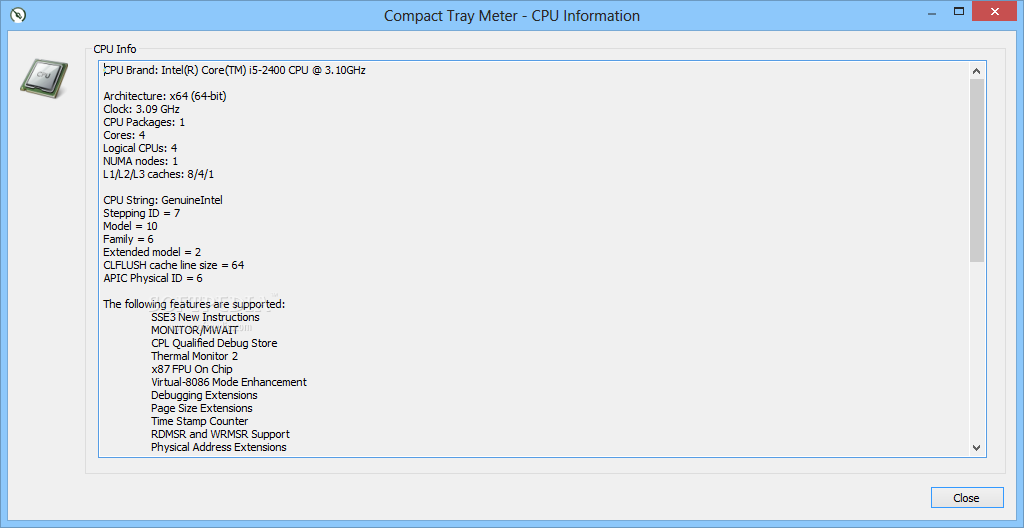Click 'APIC Physical ID = 6' line
The height and width of the screenshot is (528, 1024).
tap(153, 278)
